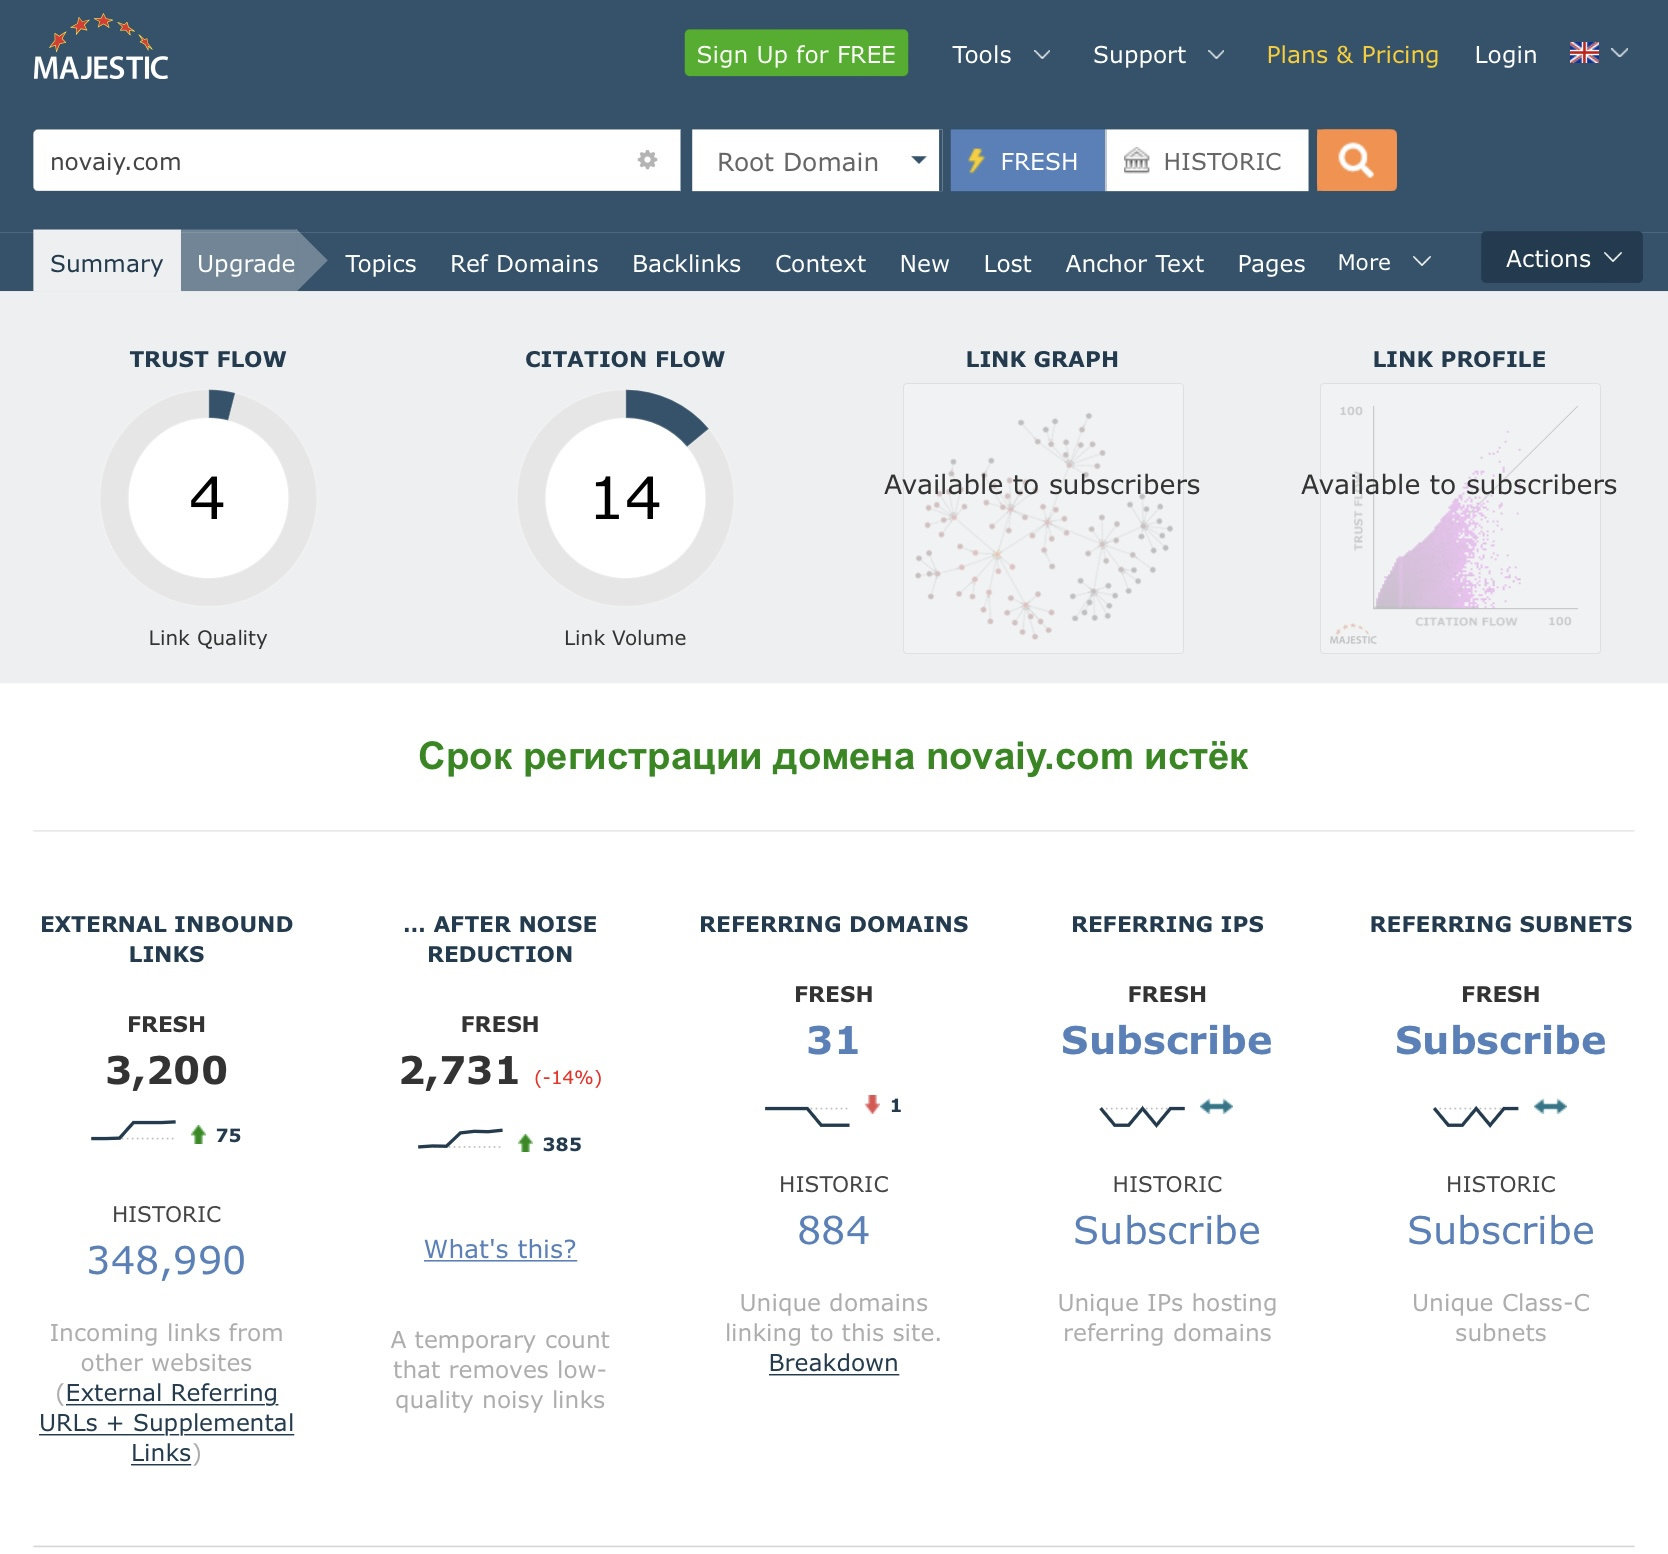The width and height of the screenshot is (1668, 1554).
Task: Switch to the Summary tab
Action: 107,263
